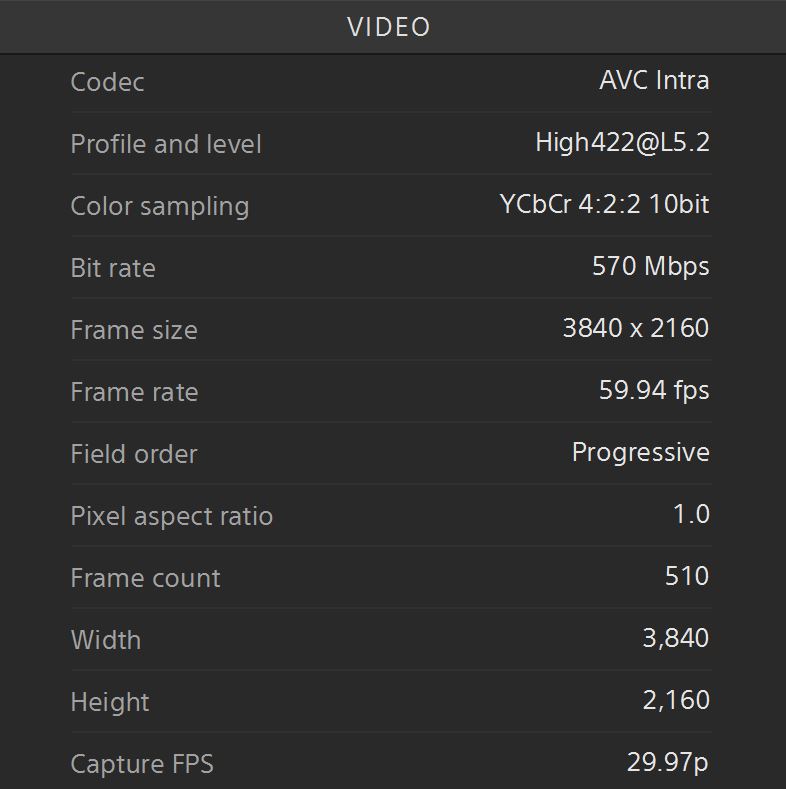Viewport: 786px width, 789px height.
Task: Select the 59.94 fps value
Action: [x=654, y=390]
